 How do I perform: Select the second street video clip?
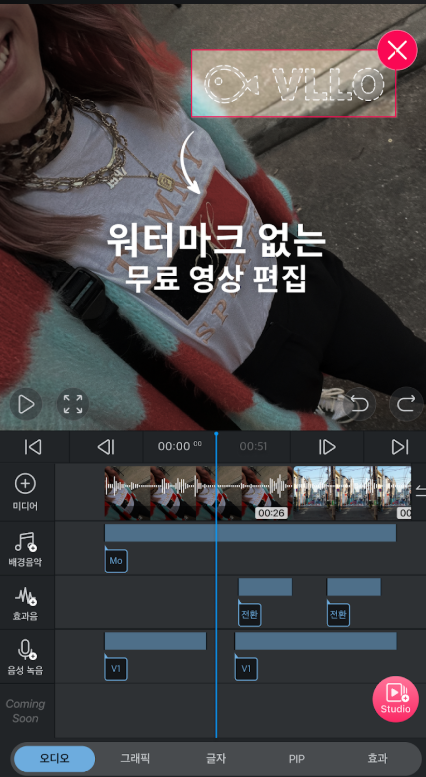(352, 493)
